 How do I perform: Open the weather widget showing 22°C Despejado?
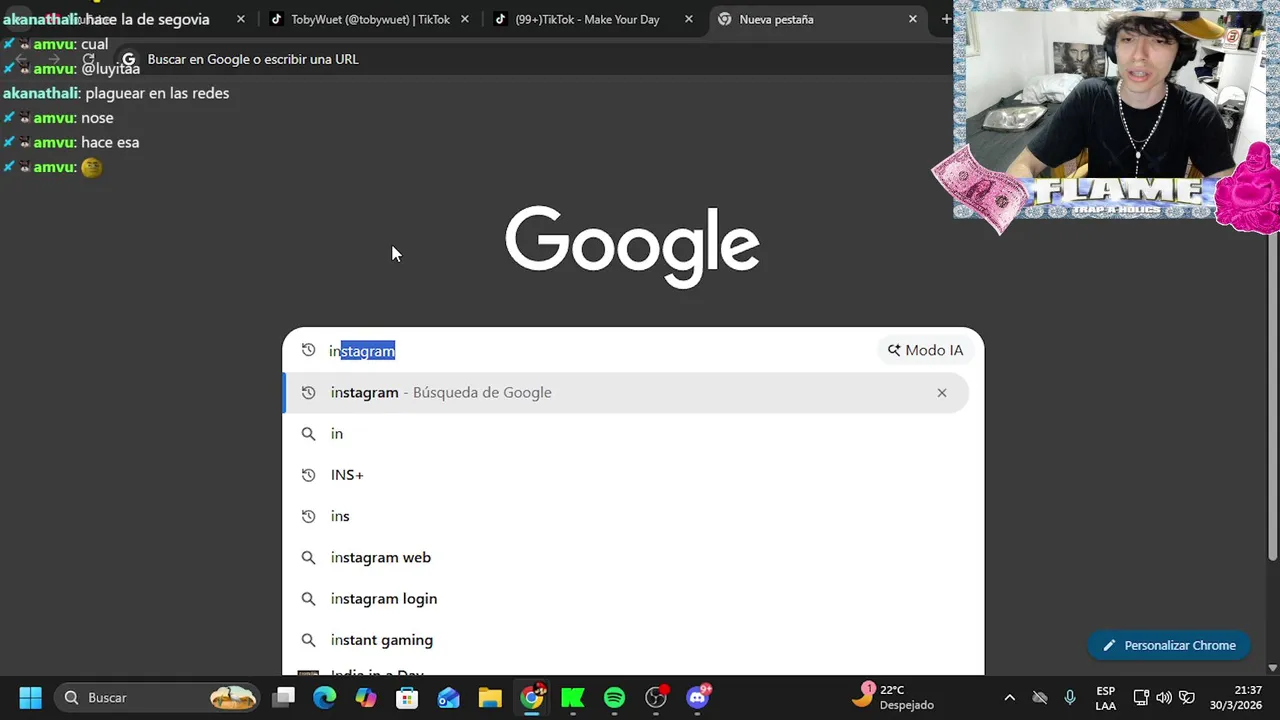(894, 697)
